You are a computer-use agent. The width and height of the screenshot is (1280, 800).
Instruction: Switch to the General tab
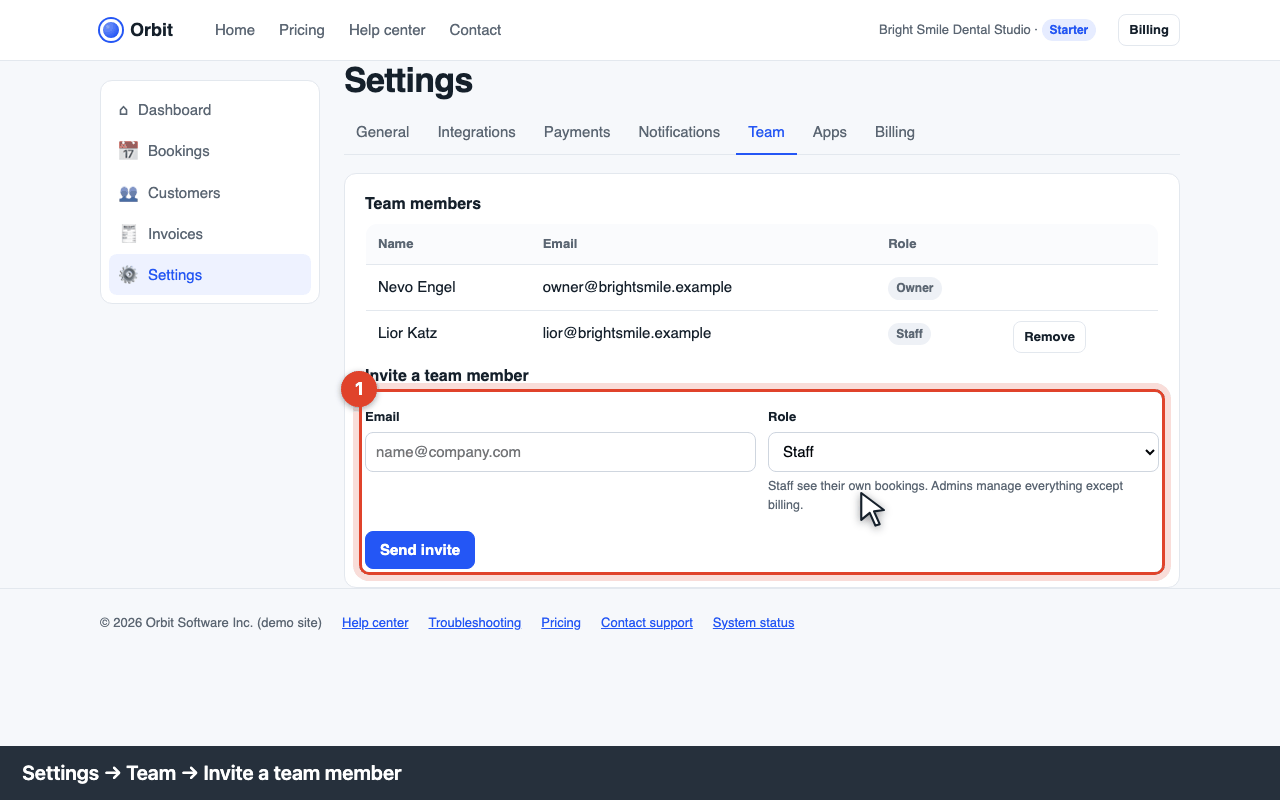[x=383, y=132]
